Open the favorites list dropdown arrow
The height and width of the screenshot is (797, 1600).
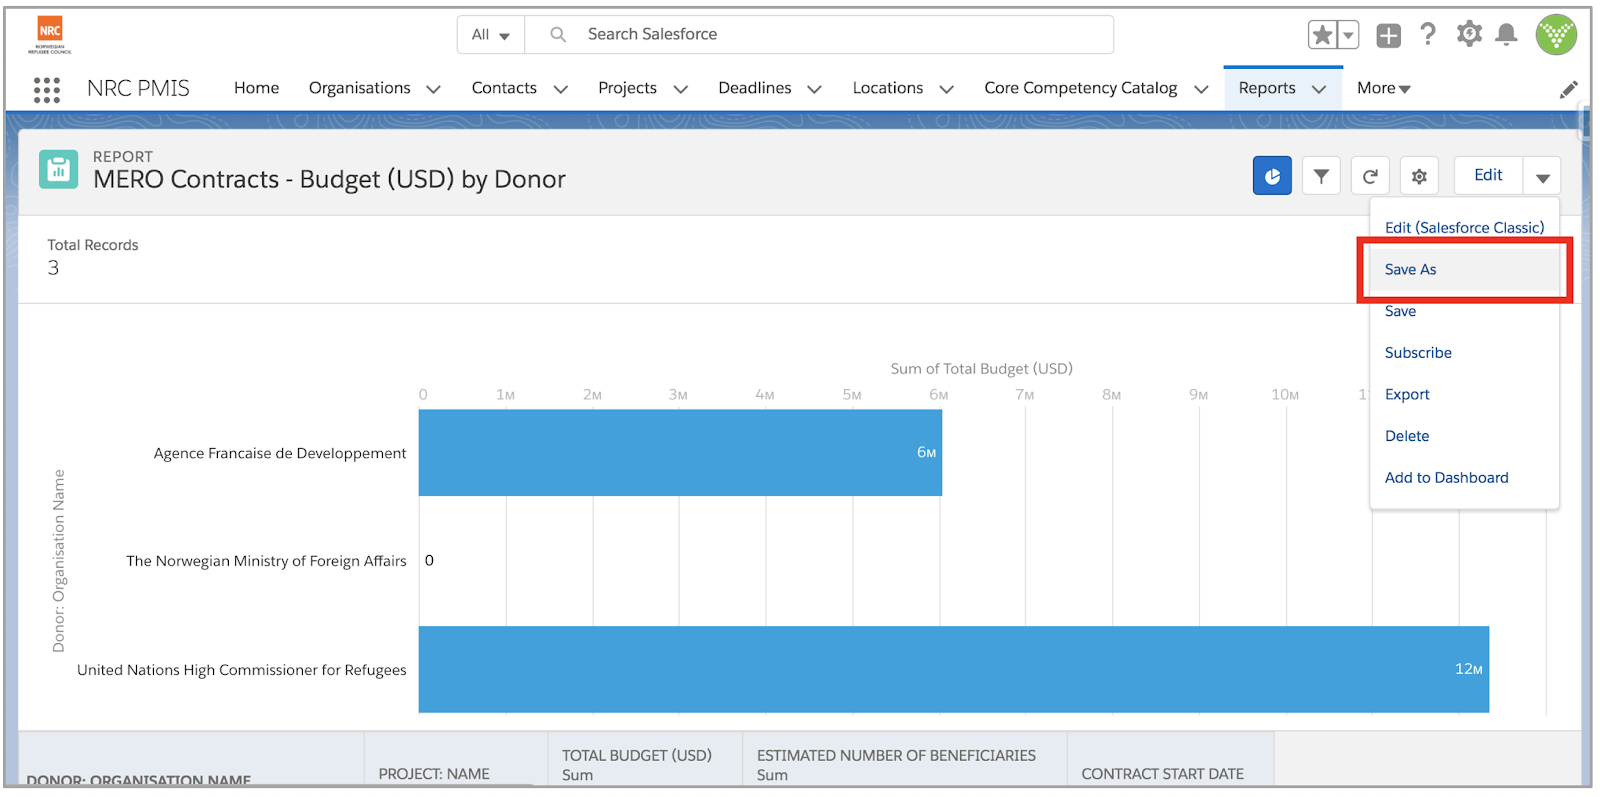pyautogui.click(x=1348, y=35)
